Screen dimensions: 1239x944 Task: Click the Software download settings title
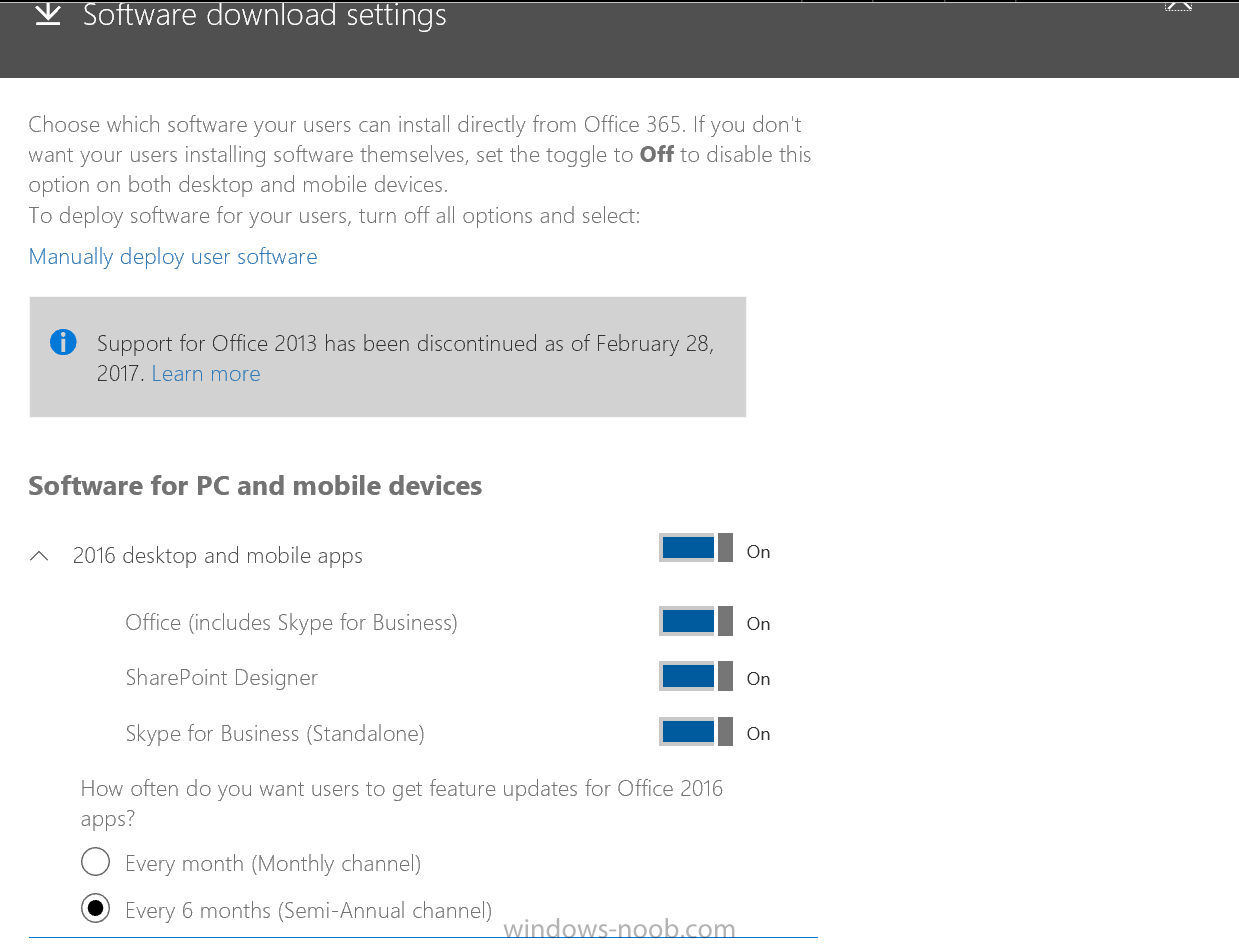point(265,15)
